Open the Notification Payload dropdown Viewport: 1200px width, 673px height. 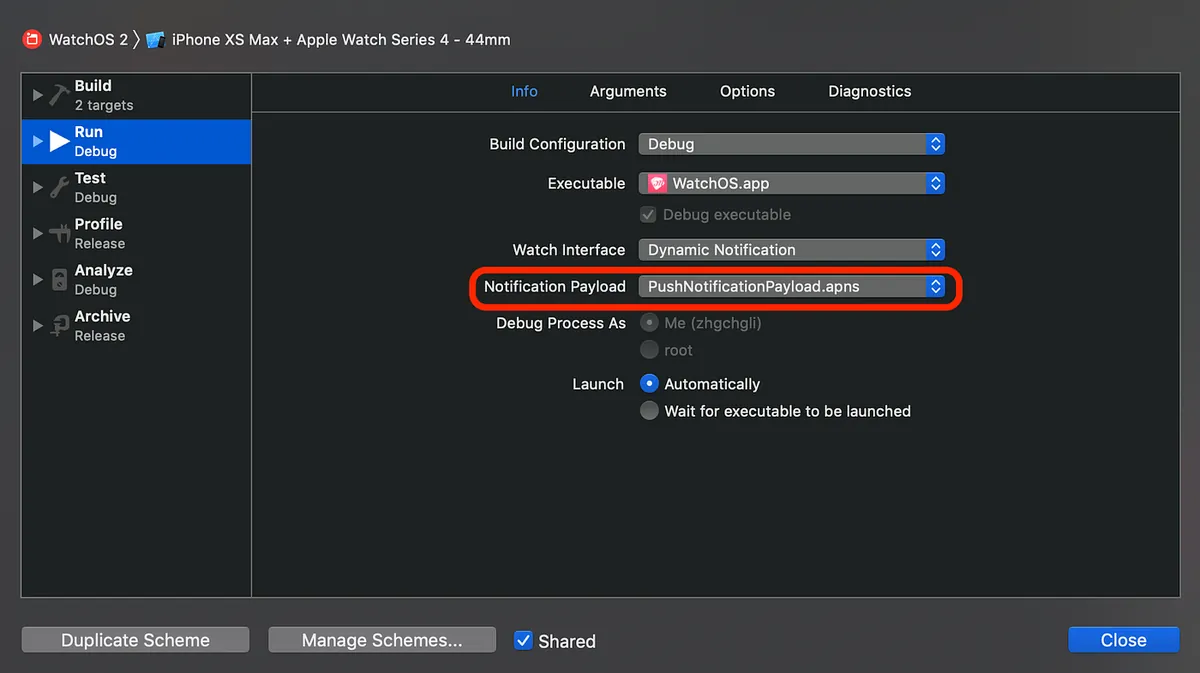934,286
